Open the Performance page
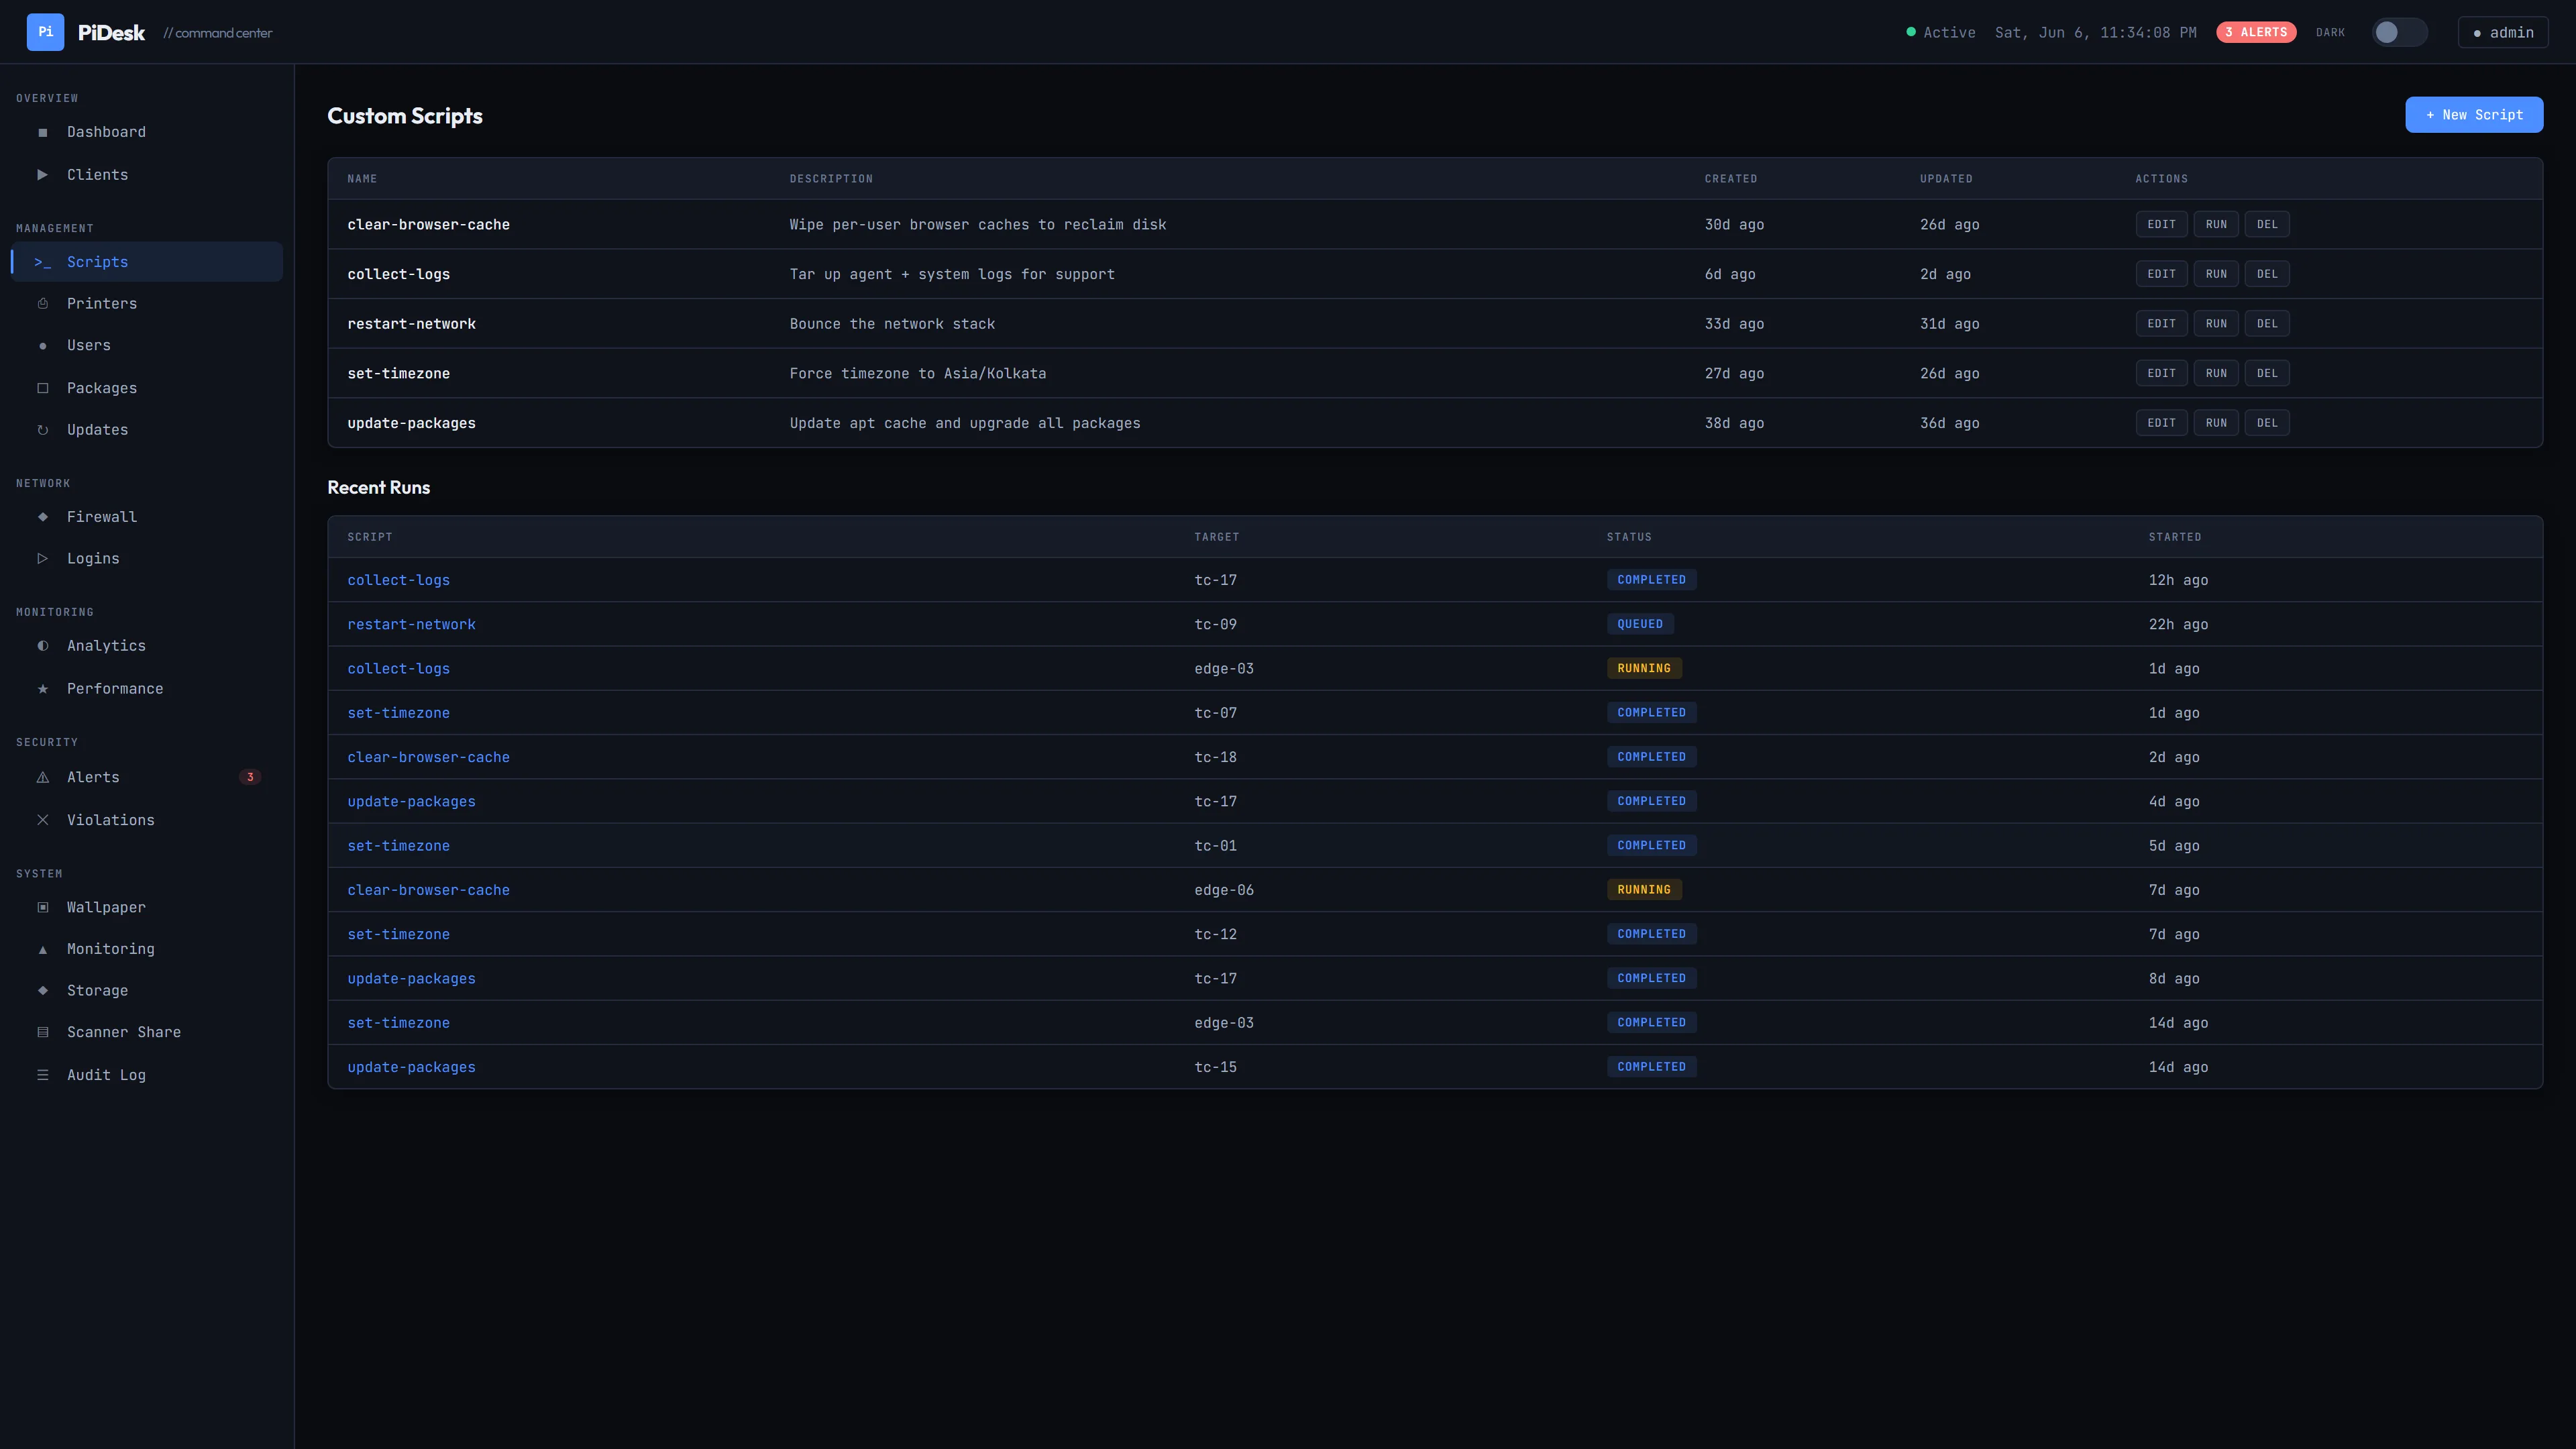Image resolution: width=2576 pixels, height=1449 pixels. 147,689
